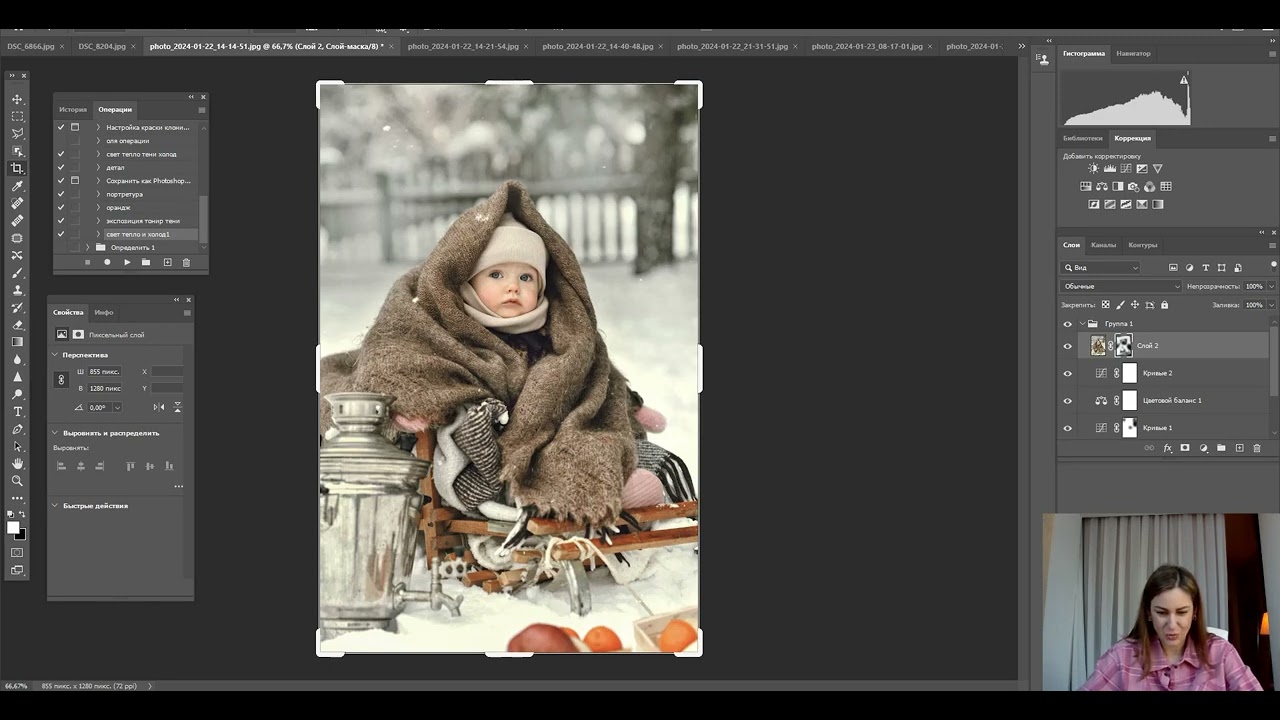Switch to the Библиотеки tab

pyautogui.click(x=1083, y=138)
